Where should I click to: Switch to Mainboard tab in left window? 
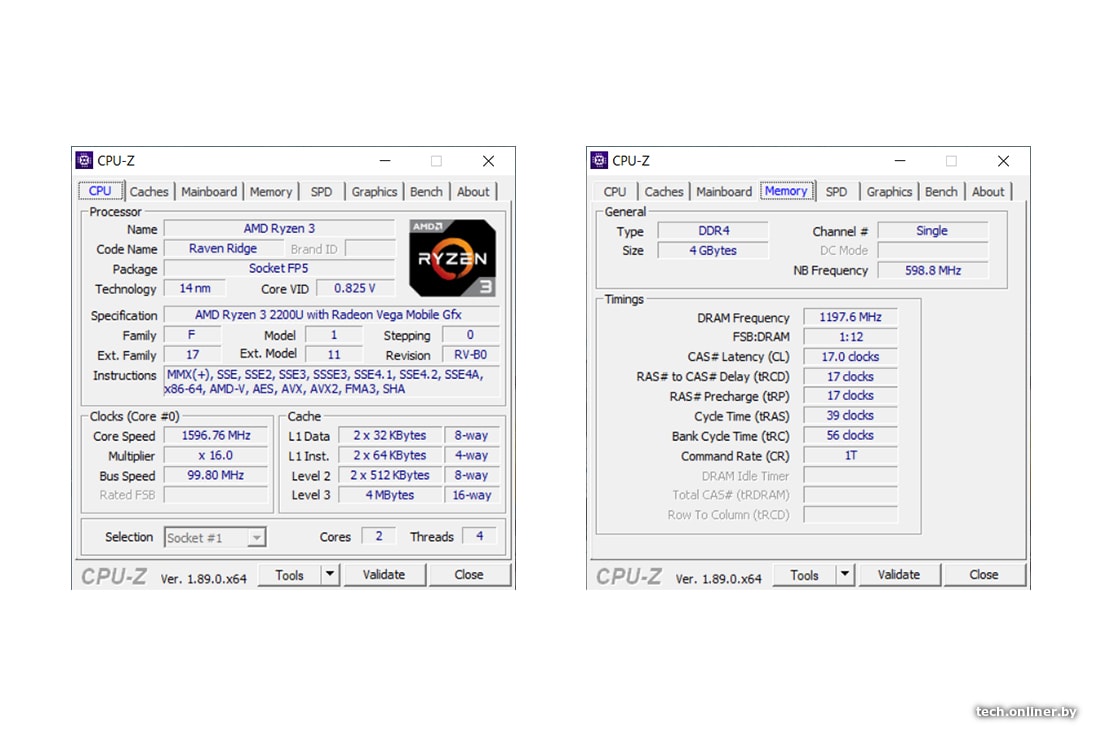[x=209, y=191]
